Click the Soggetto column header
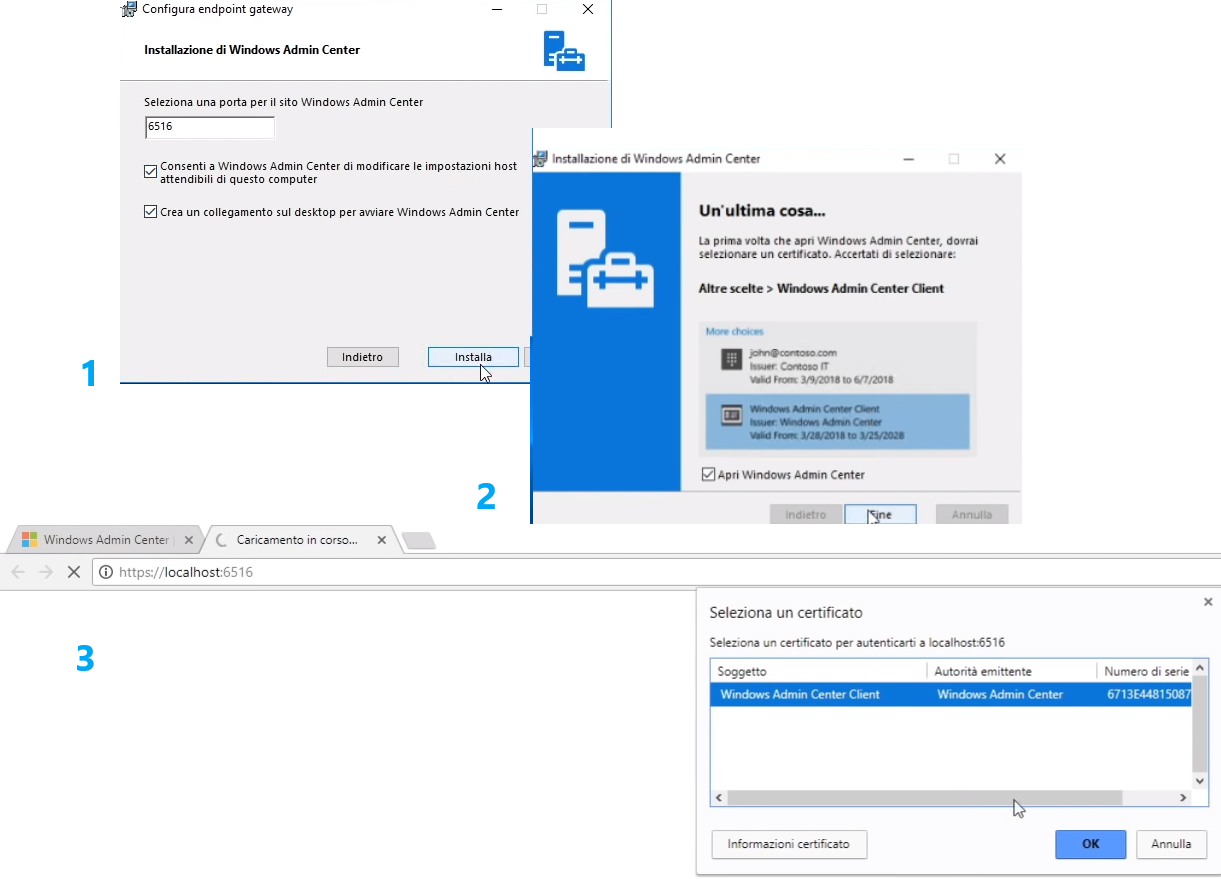This screenshot has width=1221, height=879. [819, 671]
